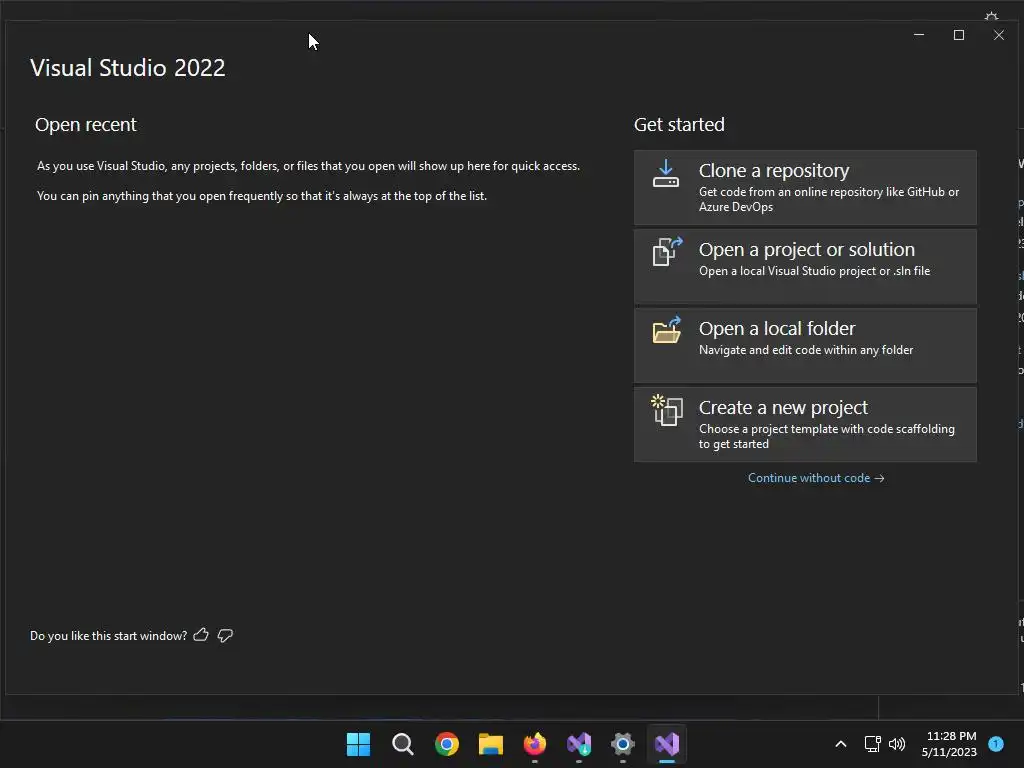Open the network status tray icon
Image resolution: width=1024 pixels, height=768 pixels.
(x=872, y=744)
